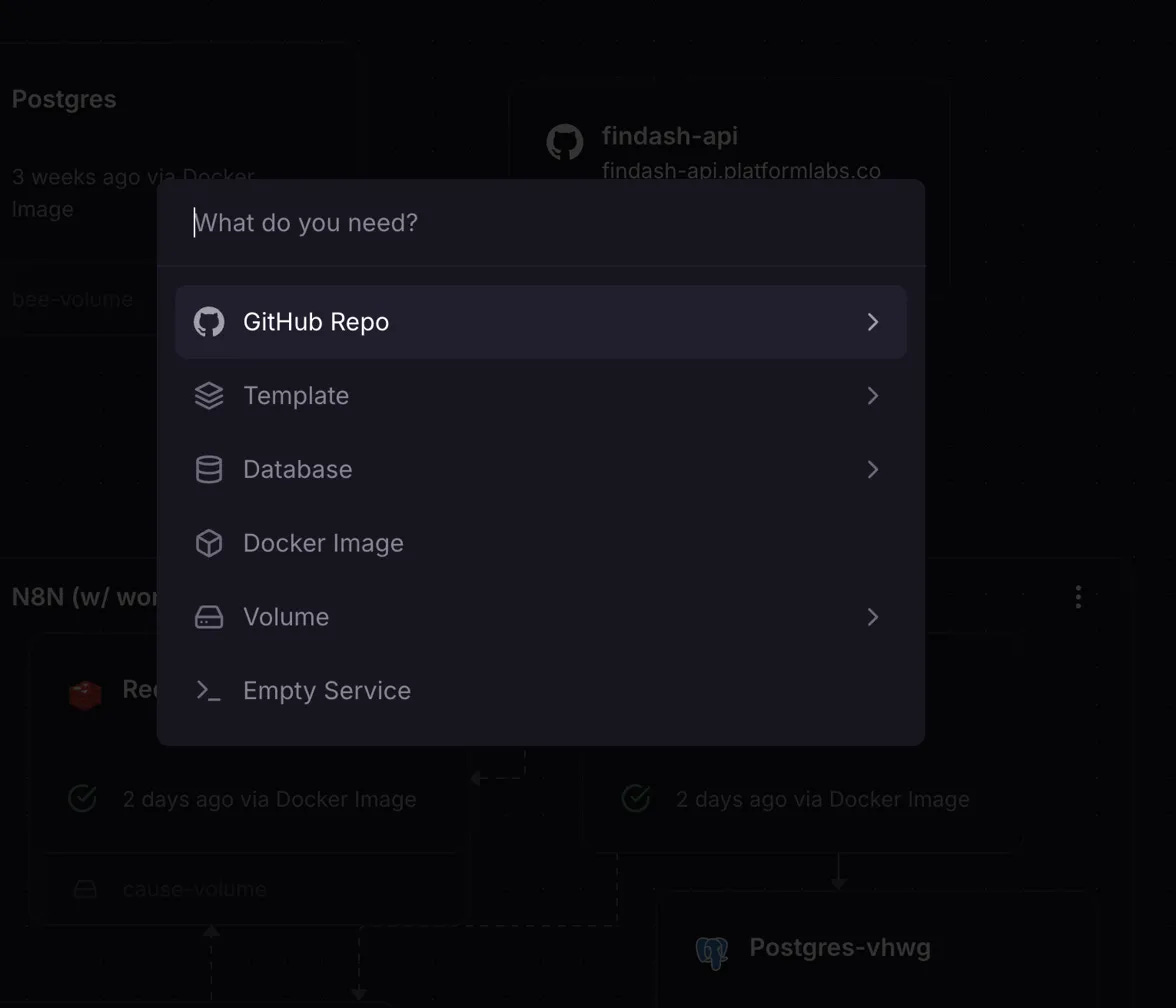Select the GitHub Repo option
Viewport: 1176px width, 1008px height.
click(x=540, y=322)
